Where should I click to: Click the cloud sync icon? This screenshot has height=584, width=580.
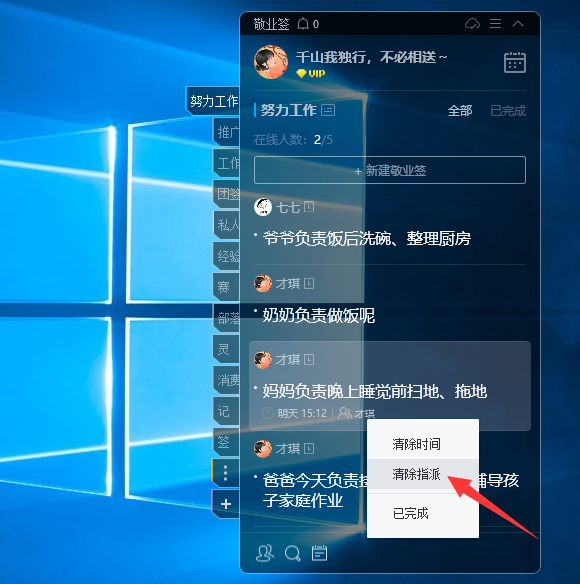(472, 24)
